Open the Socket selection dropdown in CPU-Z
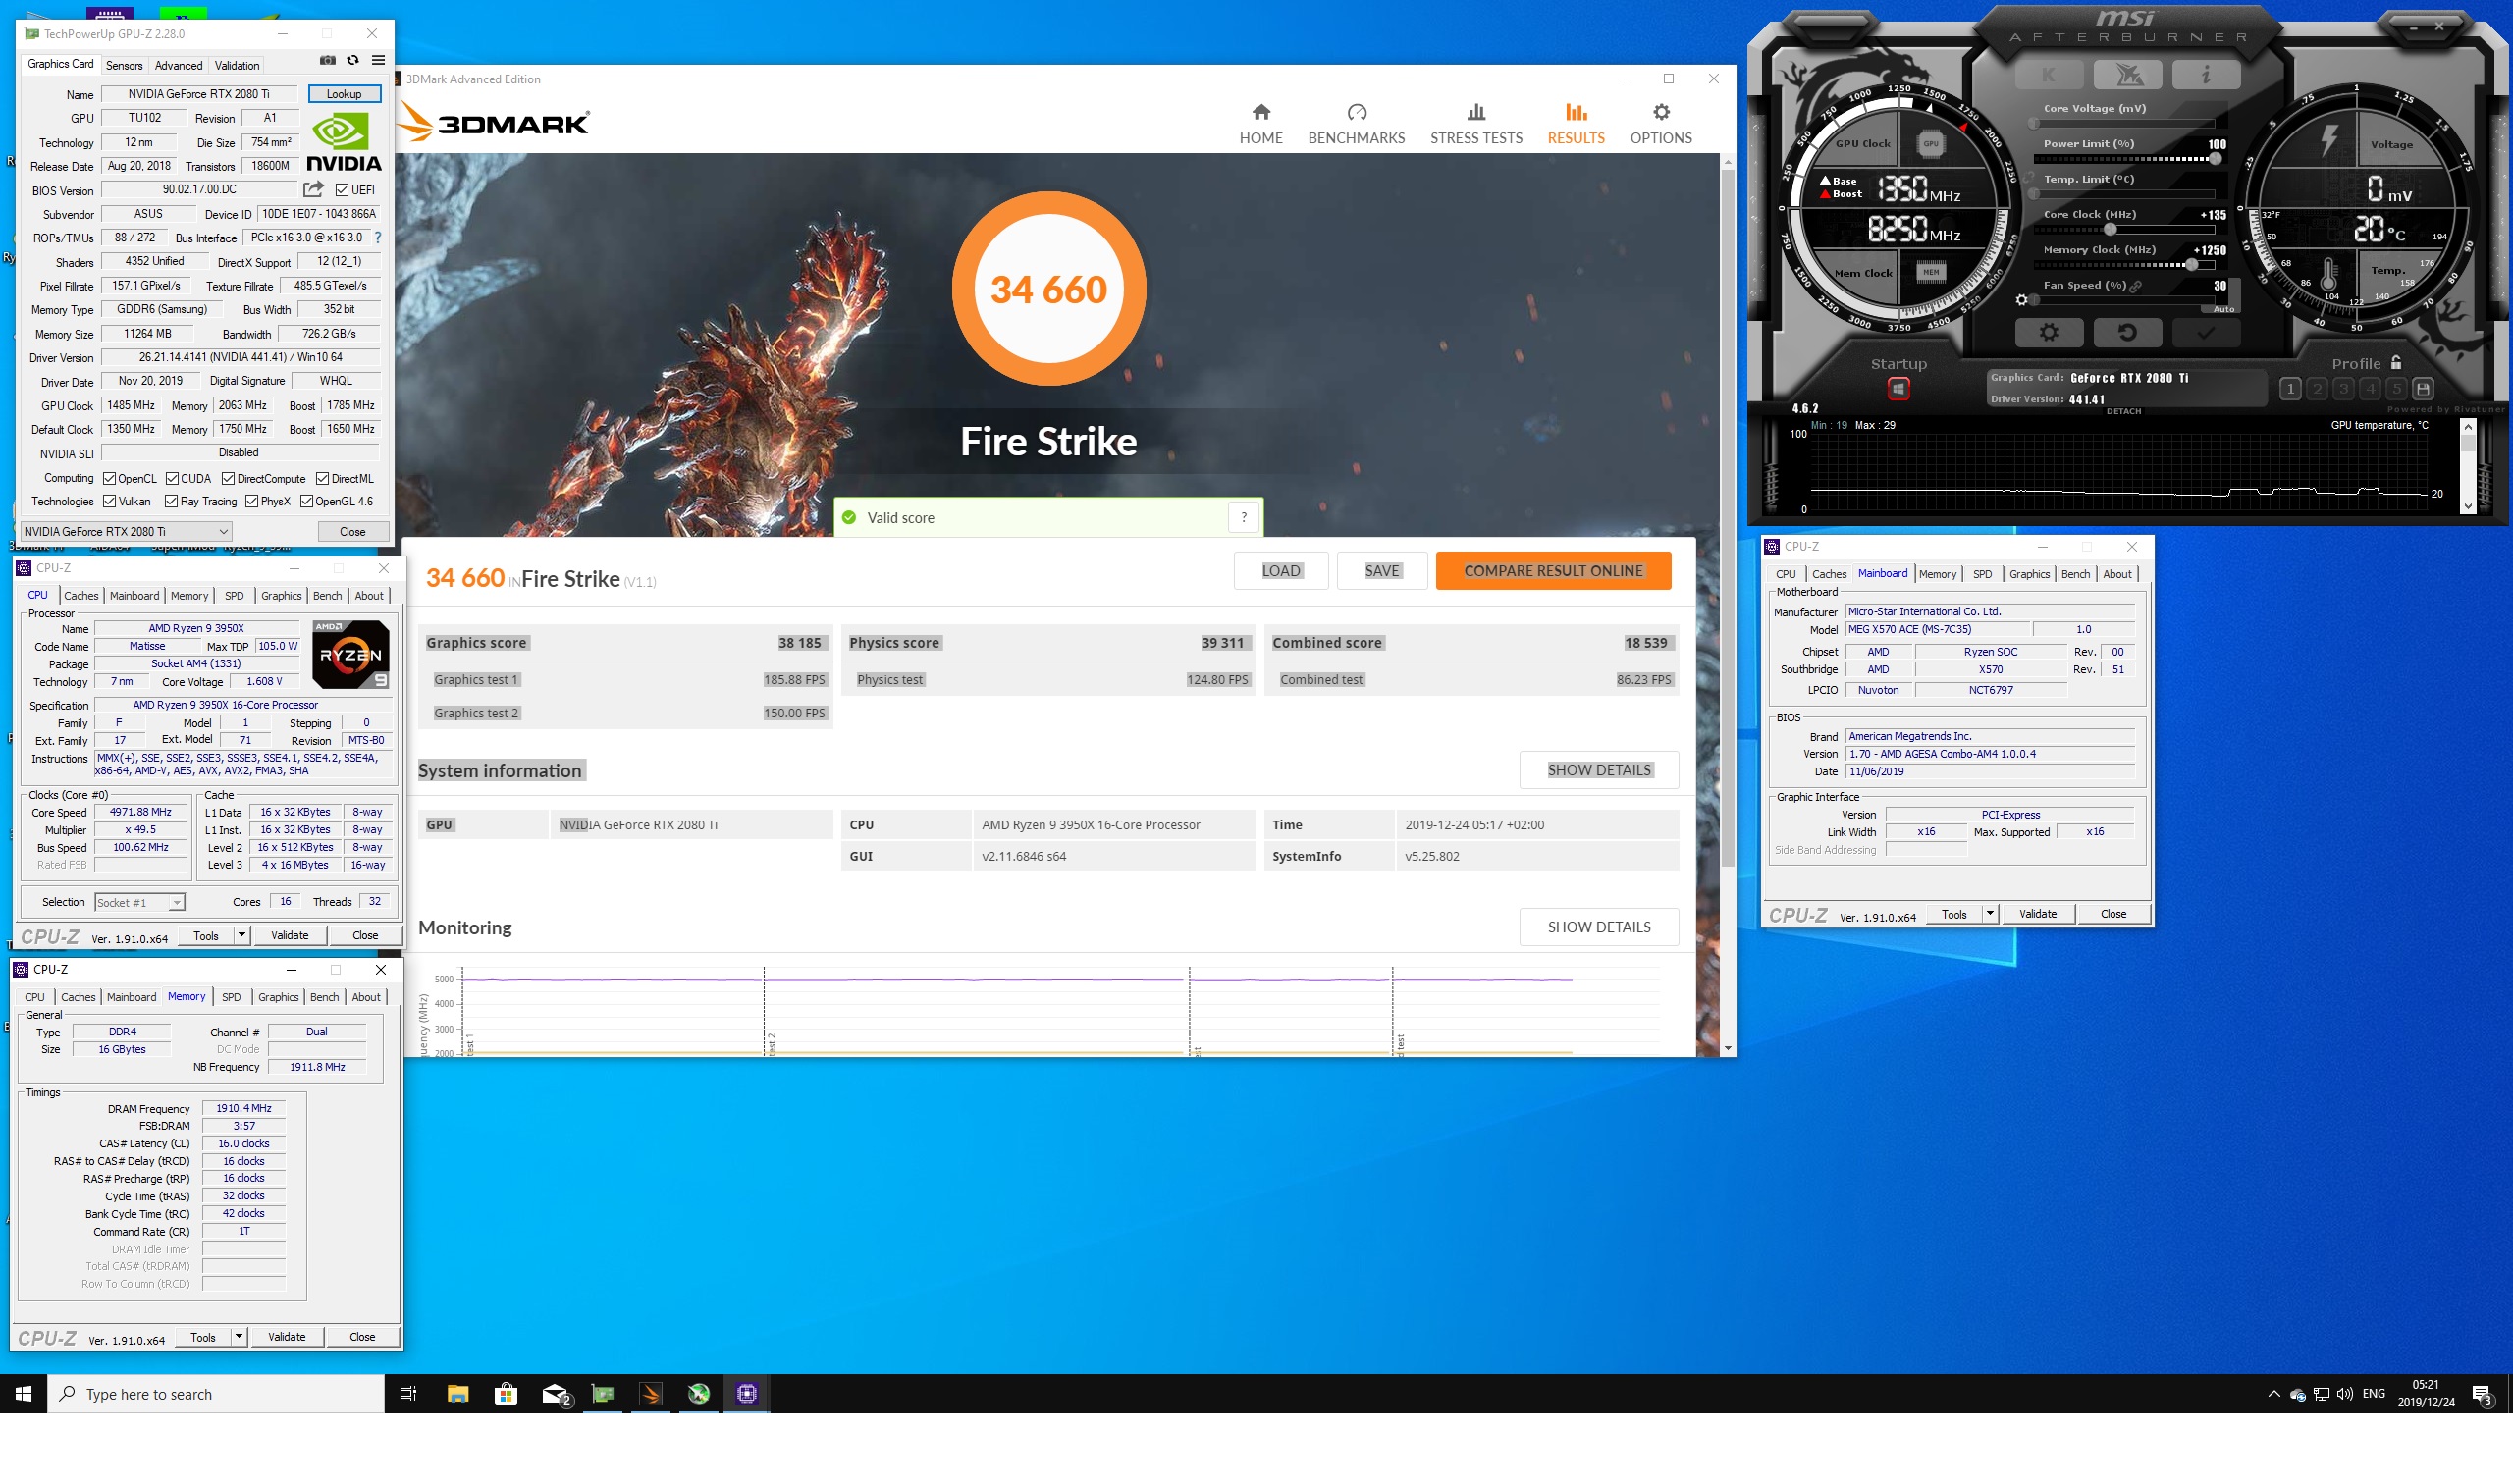This screenshot has width=2513, height=1484. [x=140, y=902]
